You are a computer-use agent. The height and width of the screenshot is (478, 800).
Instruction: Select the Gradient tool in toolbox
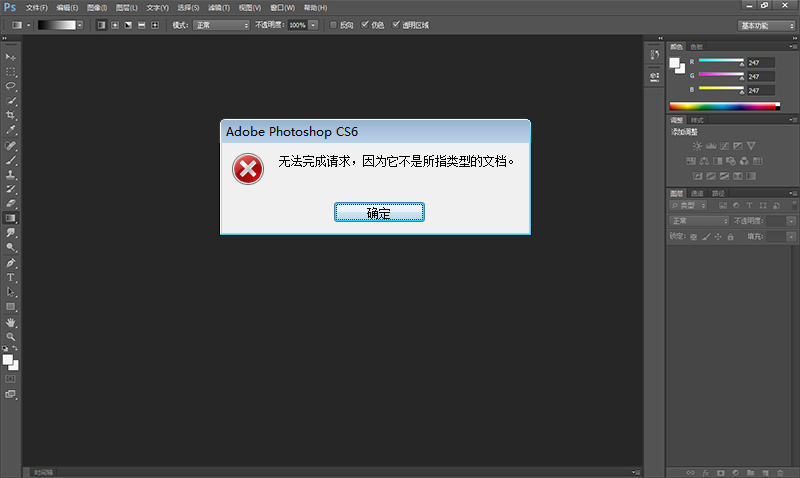click(x=10, y=218)
